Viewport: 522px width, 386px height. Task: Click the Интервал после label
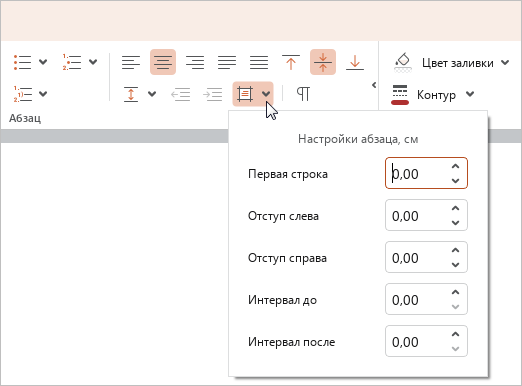[x=292, y=342]
